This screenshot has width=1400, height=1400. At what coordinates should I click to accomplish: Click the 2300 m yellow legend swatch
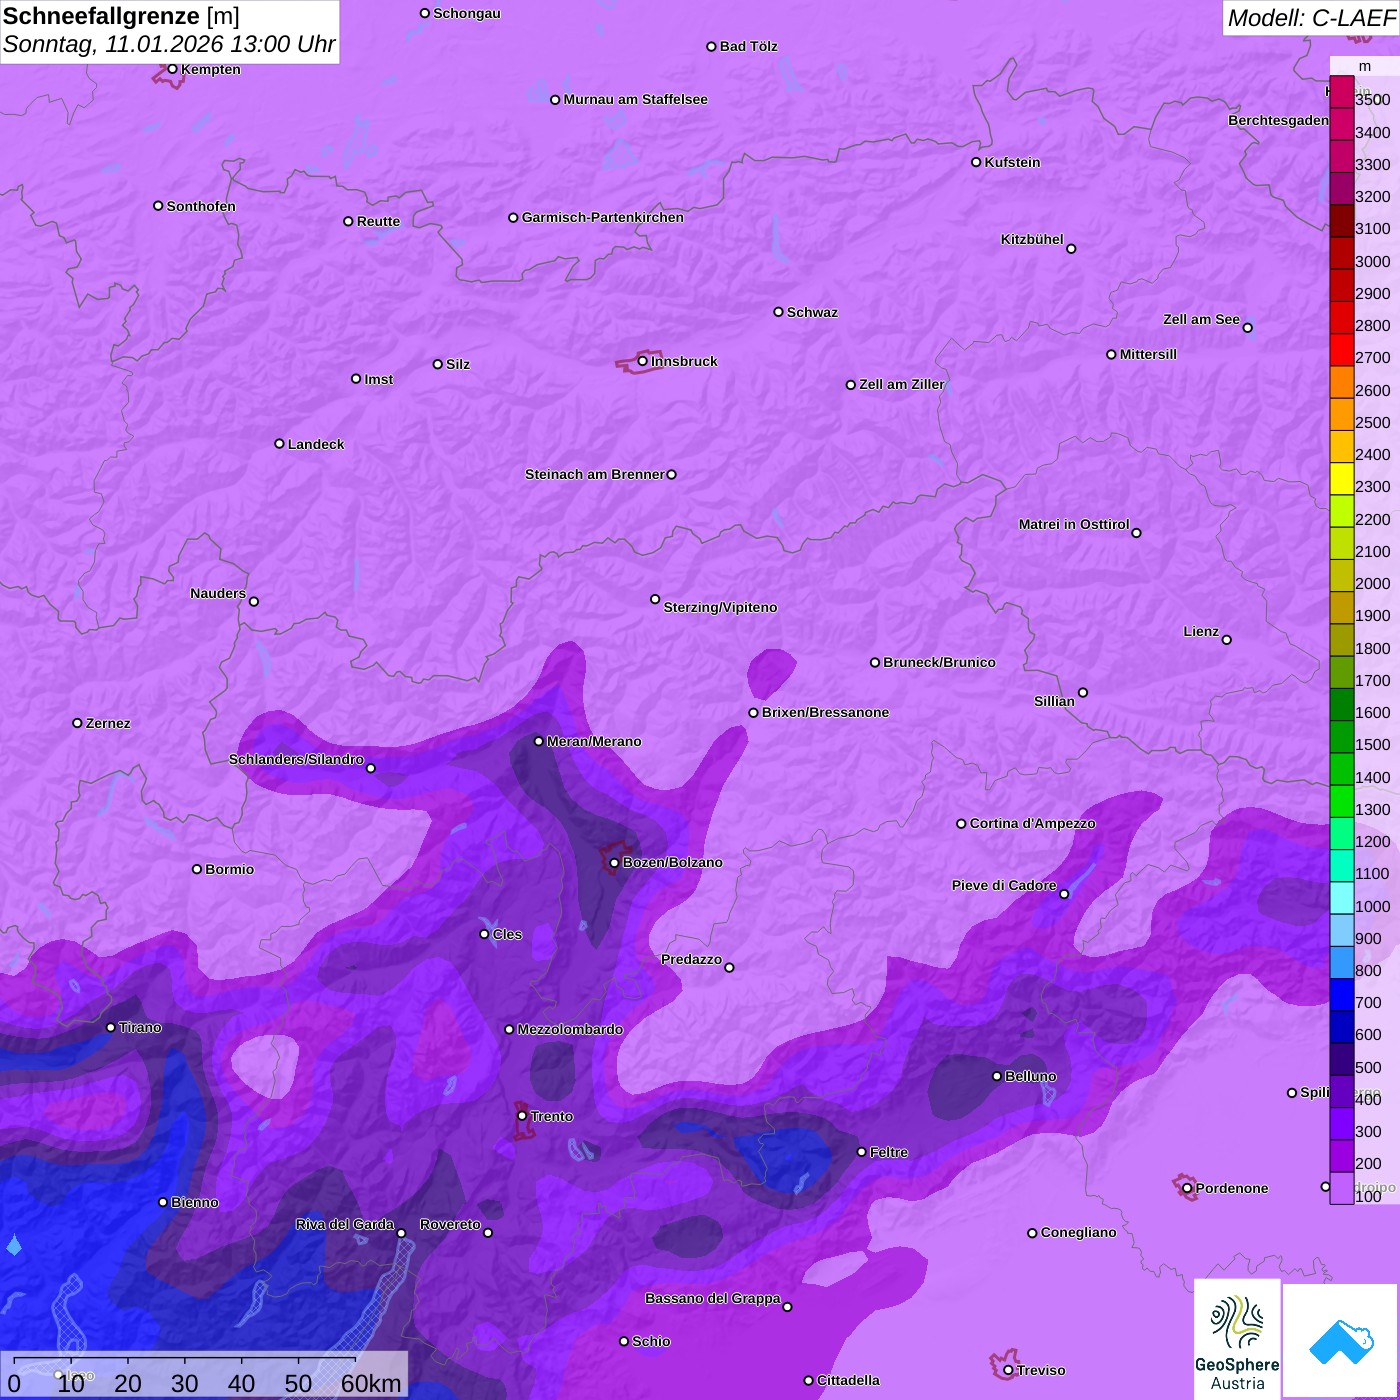1342,479
